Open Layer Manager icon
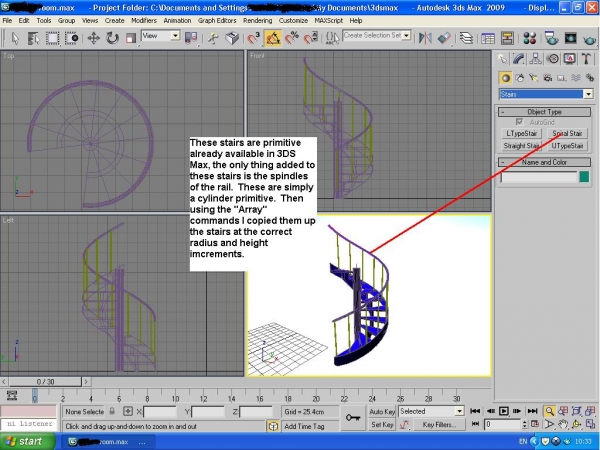Screen dimensions: 600x450 466,38
